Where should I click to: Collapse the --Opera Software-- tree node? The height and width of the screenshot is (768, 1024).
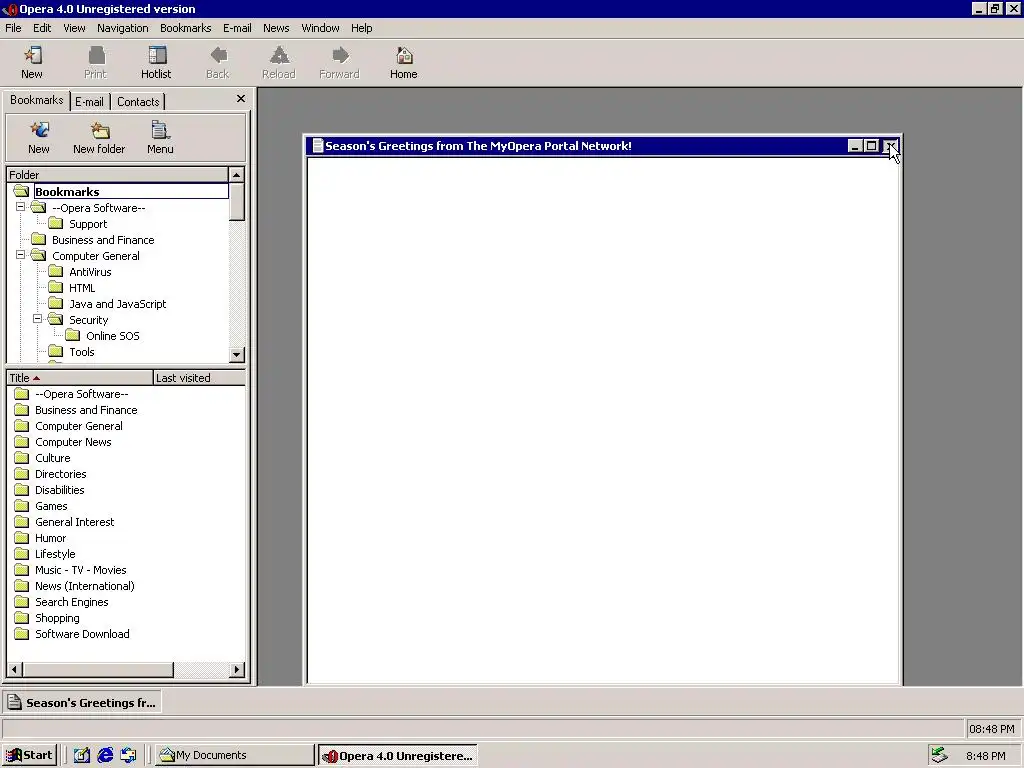pyautogui.click(x=20, y=207)
